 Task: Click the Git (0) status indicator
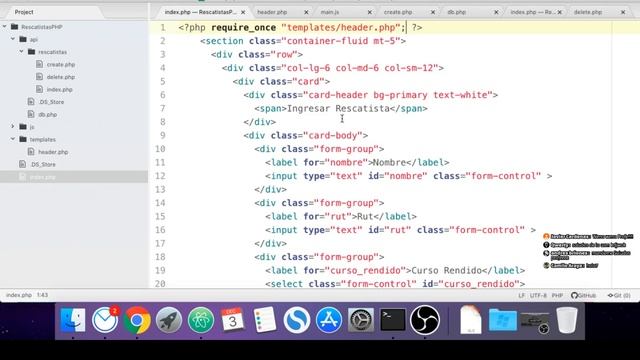coord(619,295)
